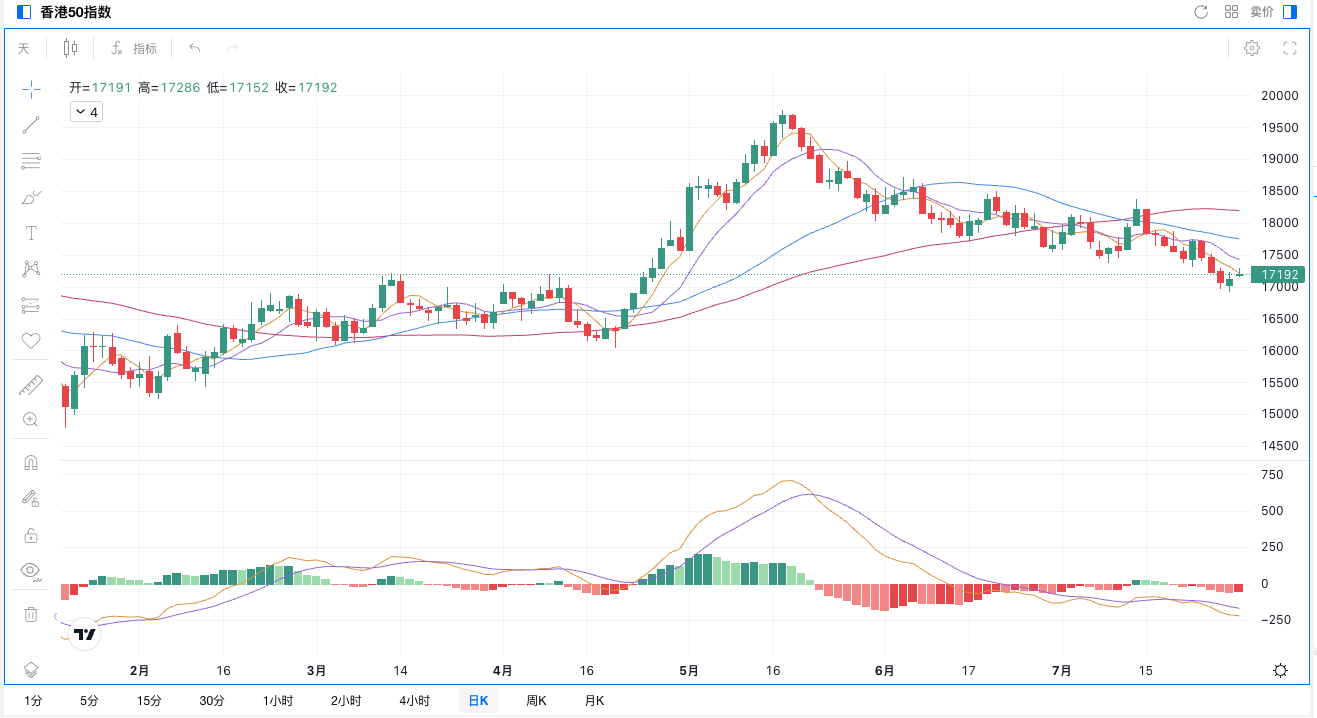
Task: Undo the last chart action
Action: 195,48
